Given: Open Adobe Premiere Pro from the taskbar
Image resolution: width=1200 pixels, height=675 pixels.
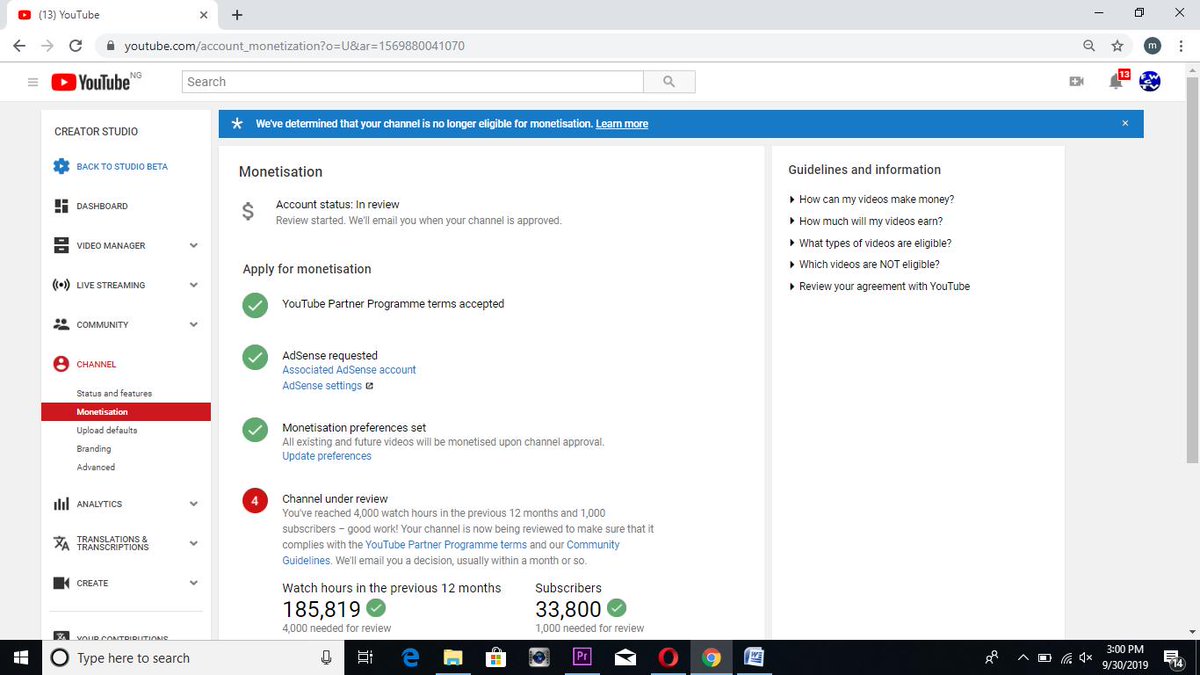Looking at the screenshot, I should point(581,657).
